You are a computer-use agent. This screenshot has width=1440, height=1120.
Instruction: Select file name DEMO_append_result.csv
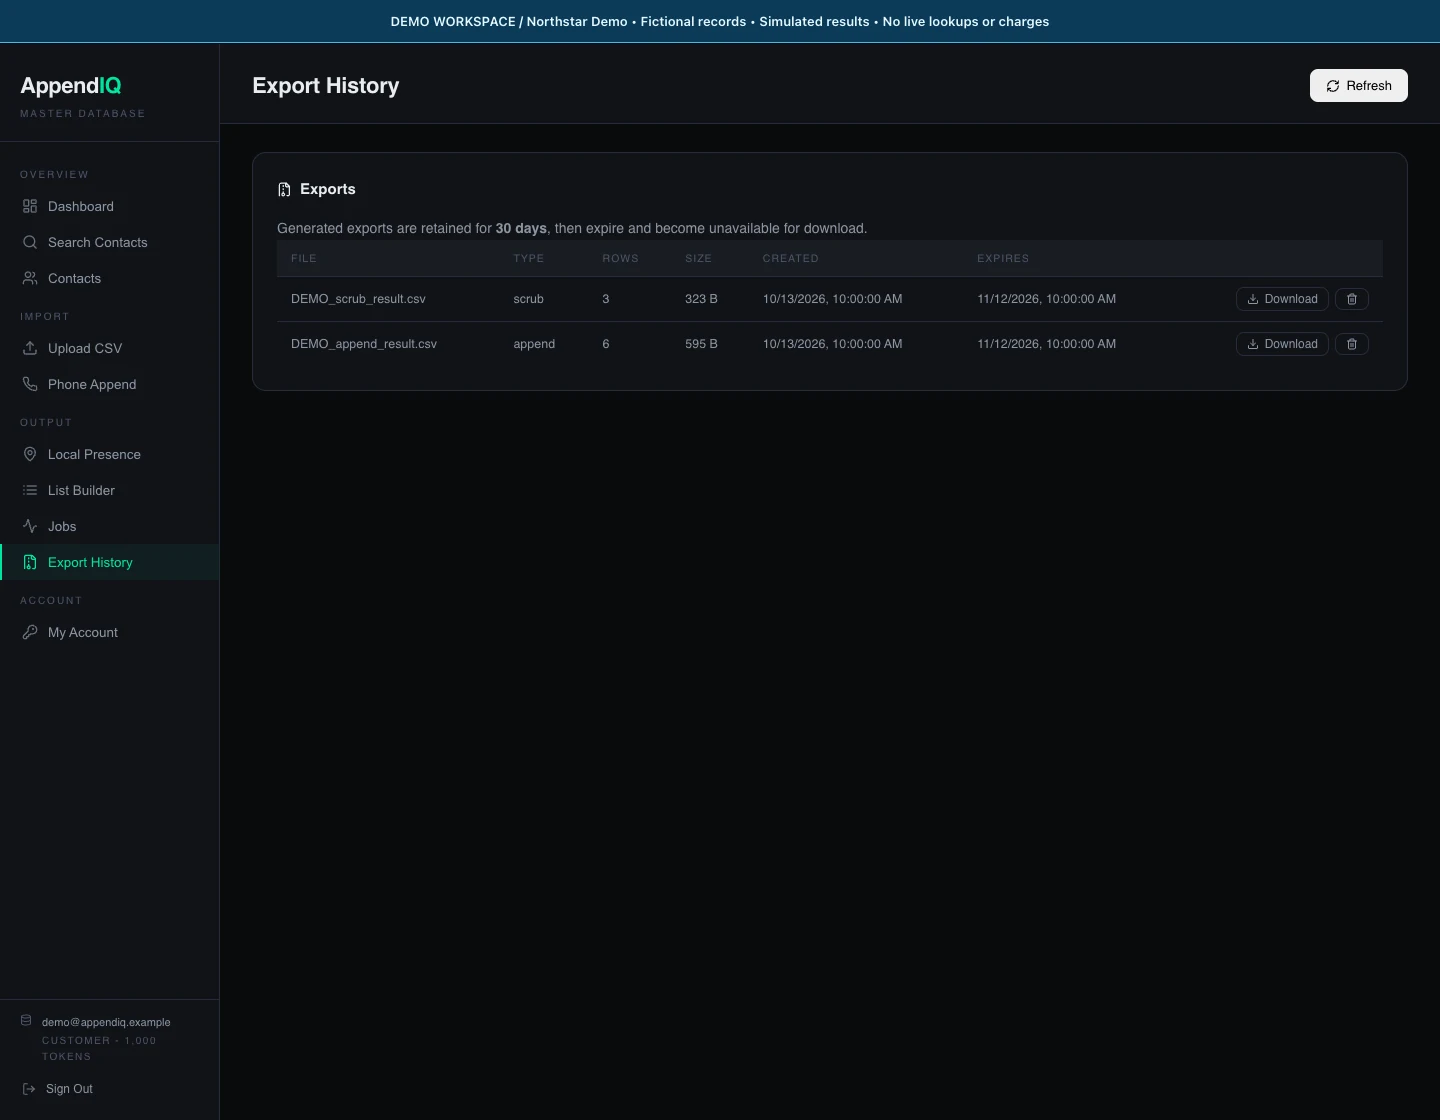click(364, 344)
